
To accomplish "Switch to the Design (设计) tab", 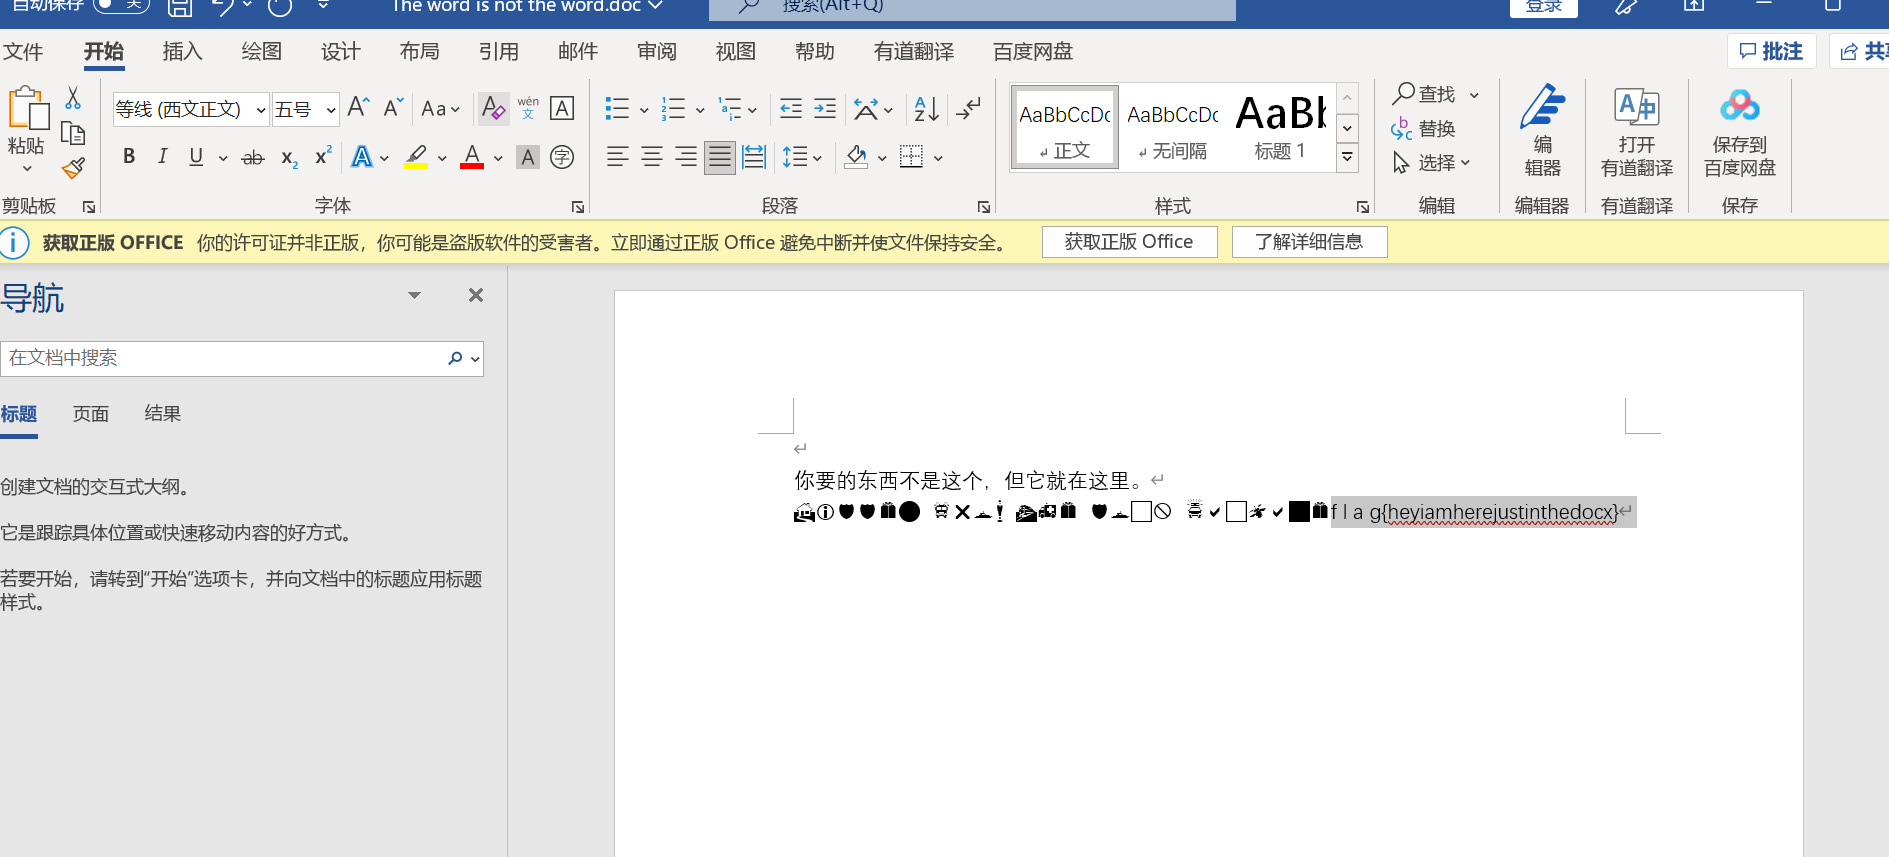I will click(340, 51).
